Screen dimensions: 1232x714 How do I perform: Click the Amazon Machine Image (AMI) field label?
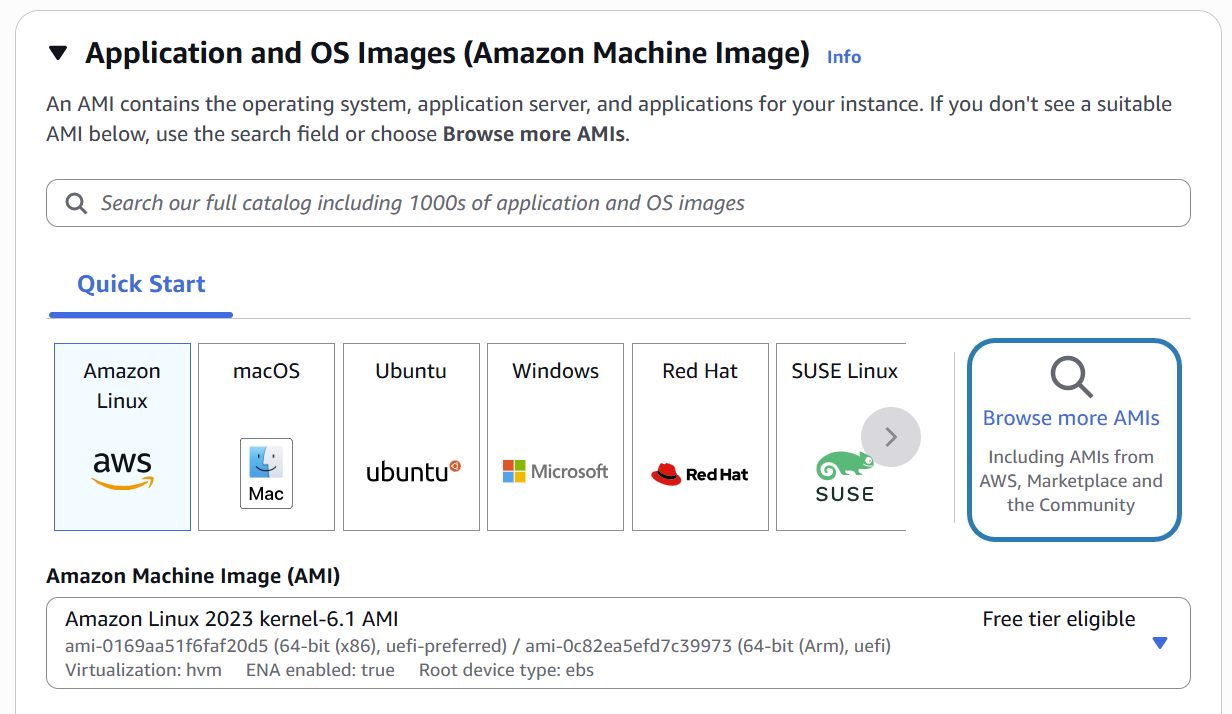193,576
